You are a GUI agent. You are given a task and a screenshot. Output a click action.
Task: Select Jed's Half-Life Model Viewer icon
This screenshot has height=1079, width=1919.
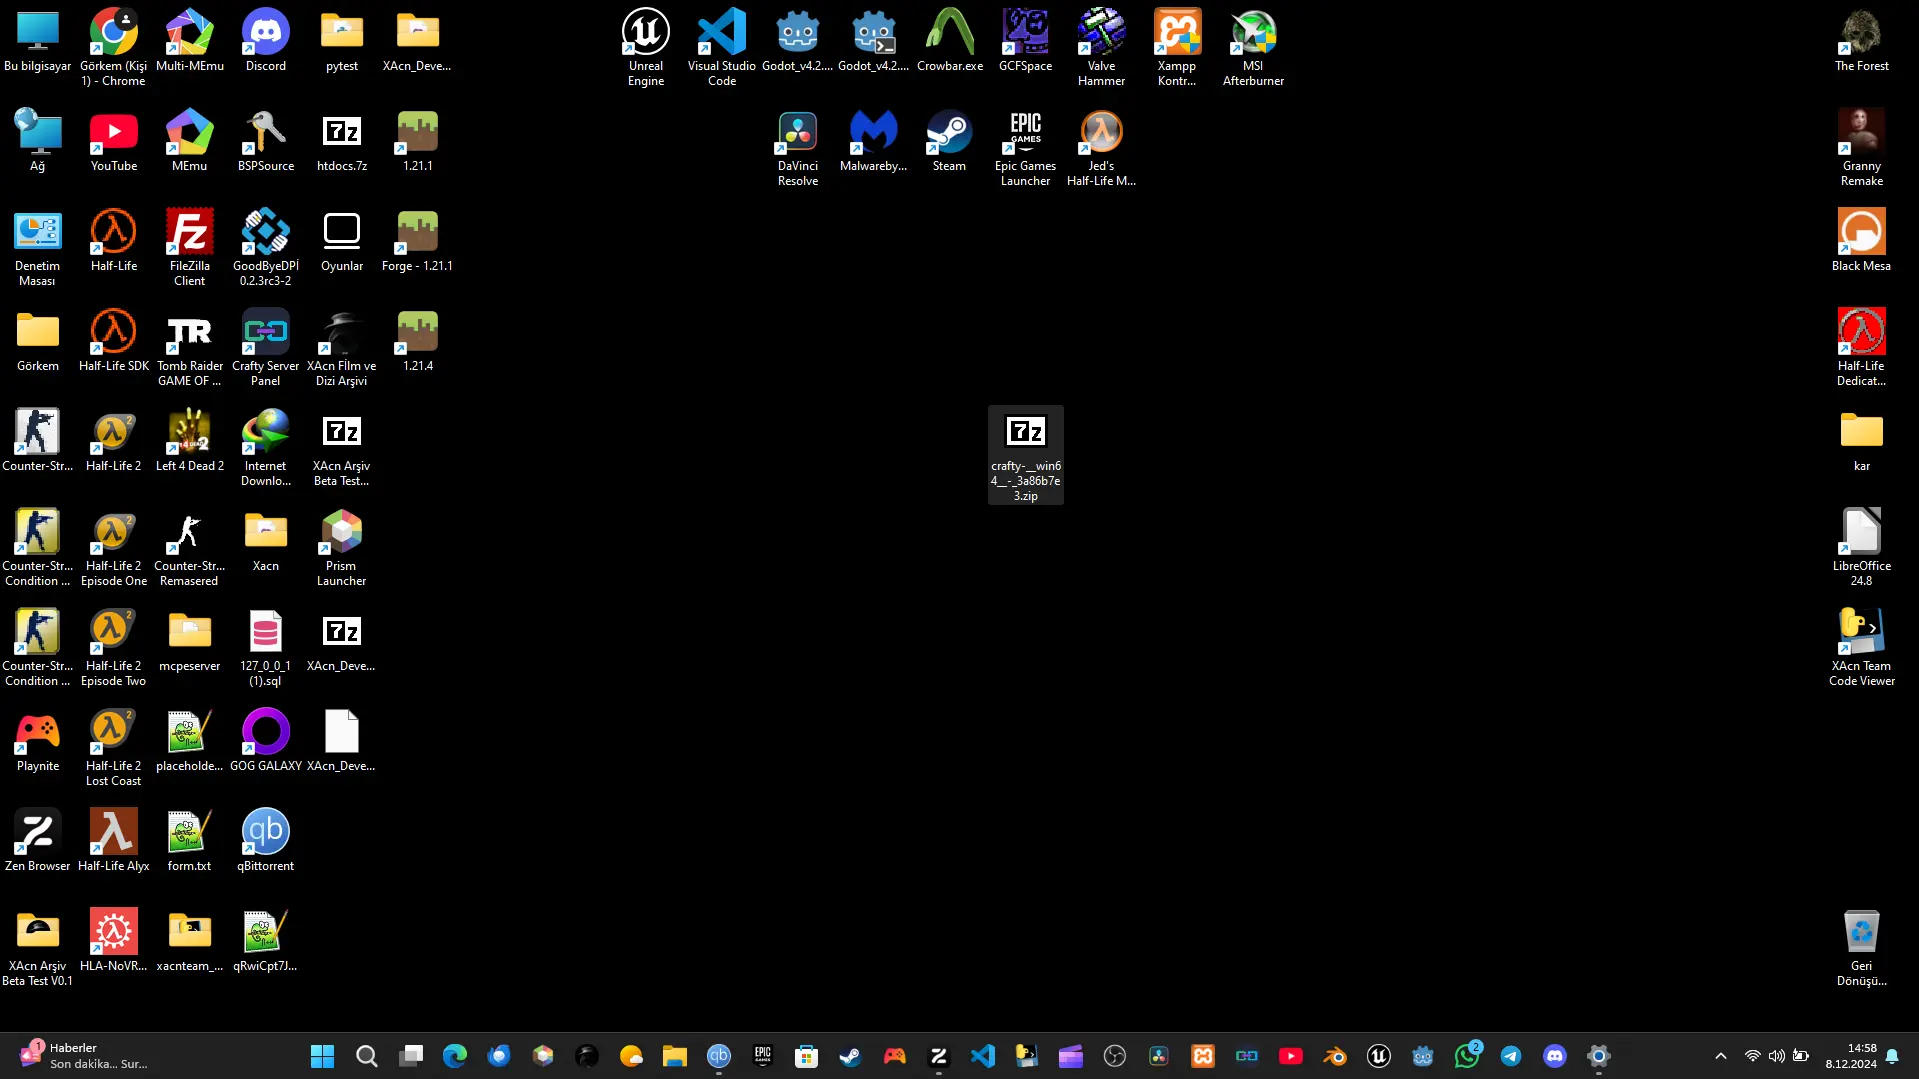1101,147
